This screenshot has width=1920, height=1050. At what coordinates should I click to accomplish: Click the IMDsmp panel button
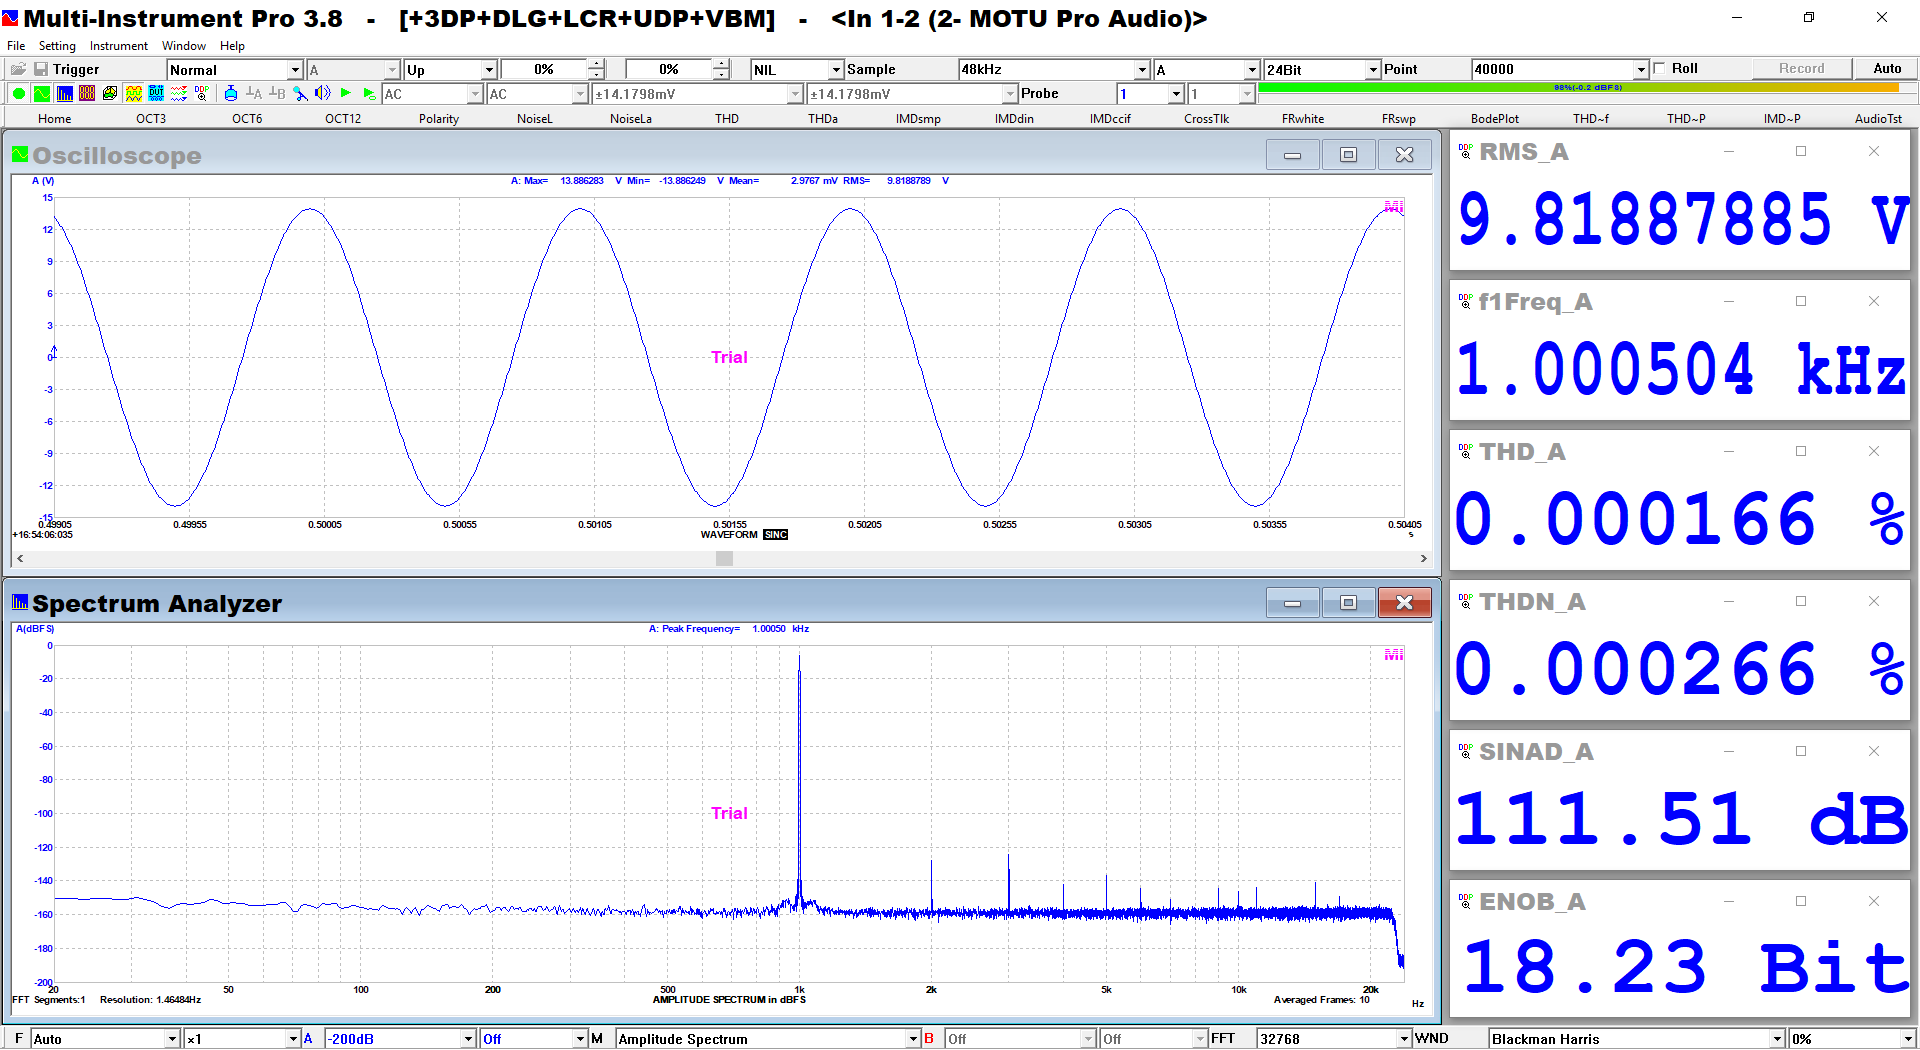coord(918,118)
